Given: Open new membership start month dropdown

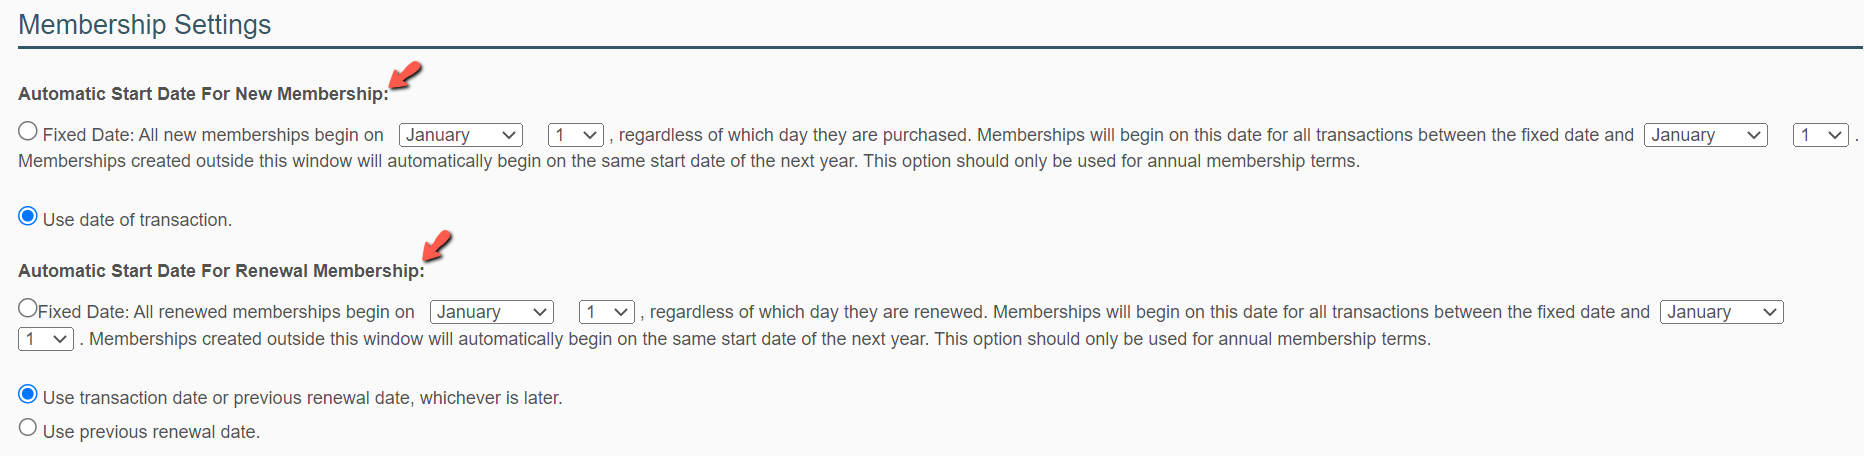Looking at the screenshot, I should pyautogui.click(x=461, y=135).
